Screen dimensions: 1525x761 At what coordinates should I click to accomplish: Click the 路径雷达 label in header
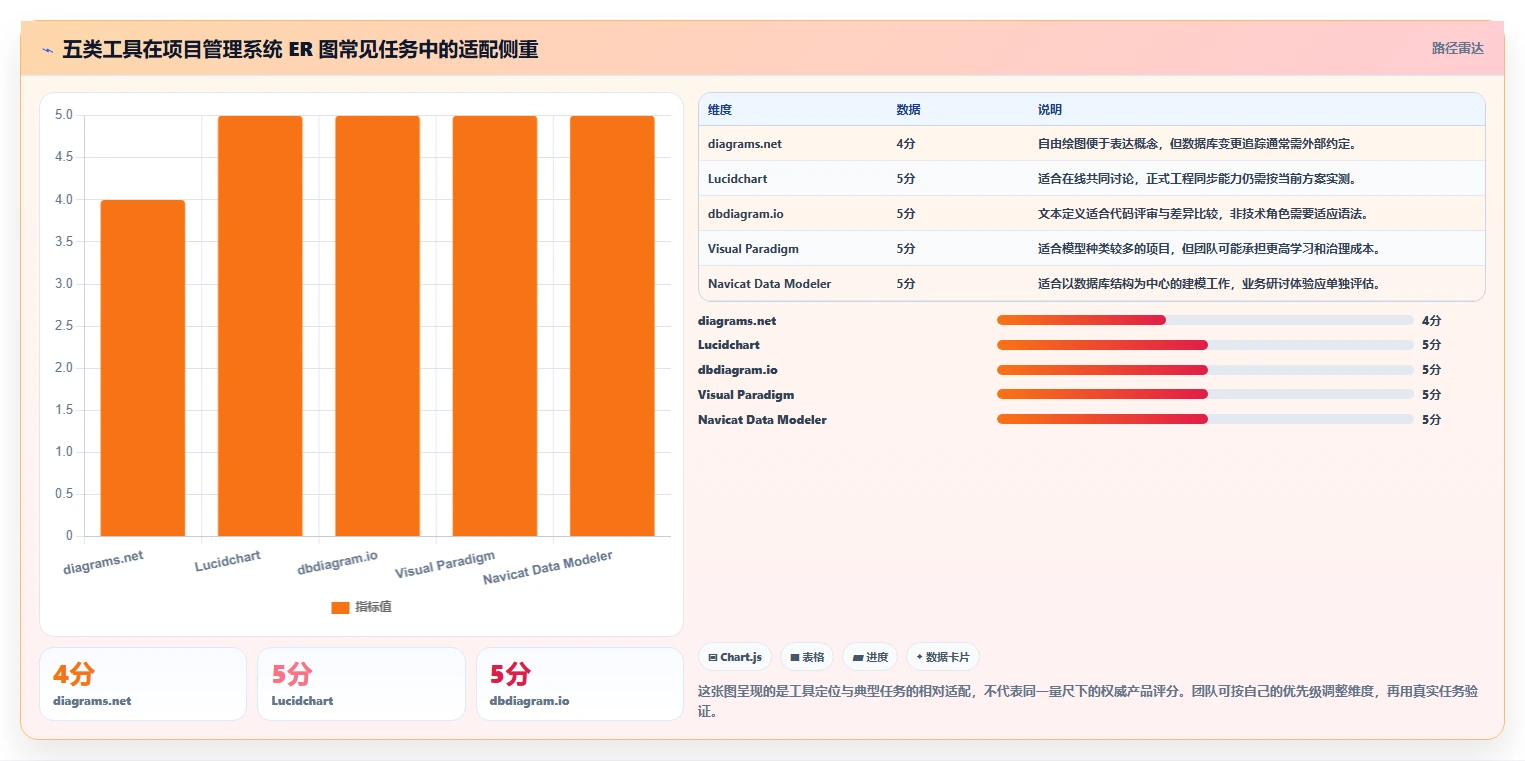[x=1457, y=48]
